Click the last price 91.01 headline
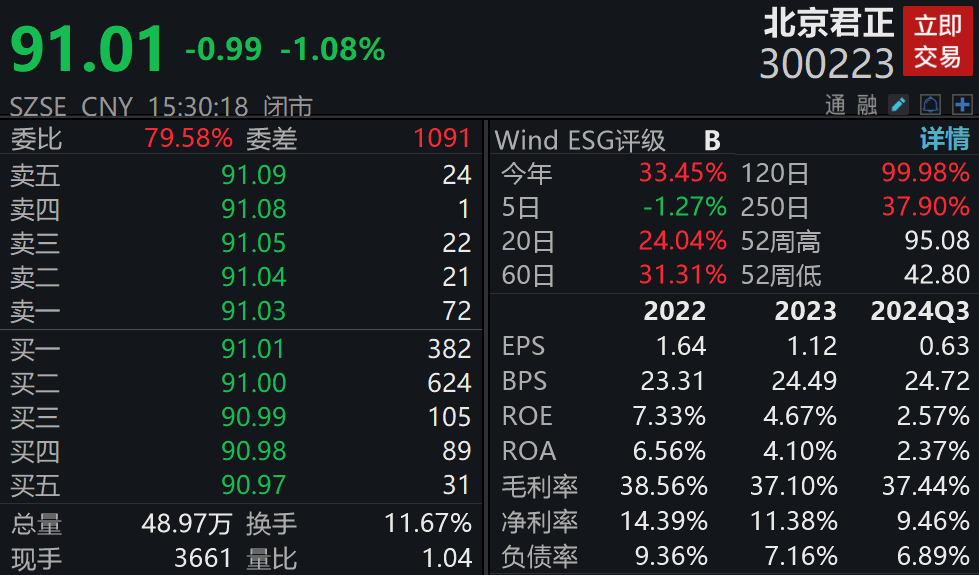Viewport: 979px width, 575px height. pyautogui.click(x=87, y=49)
